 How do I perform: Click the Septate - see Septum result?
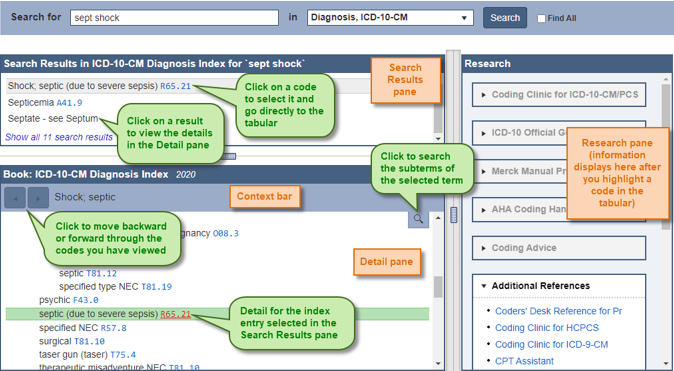(x=53, y=119)
